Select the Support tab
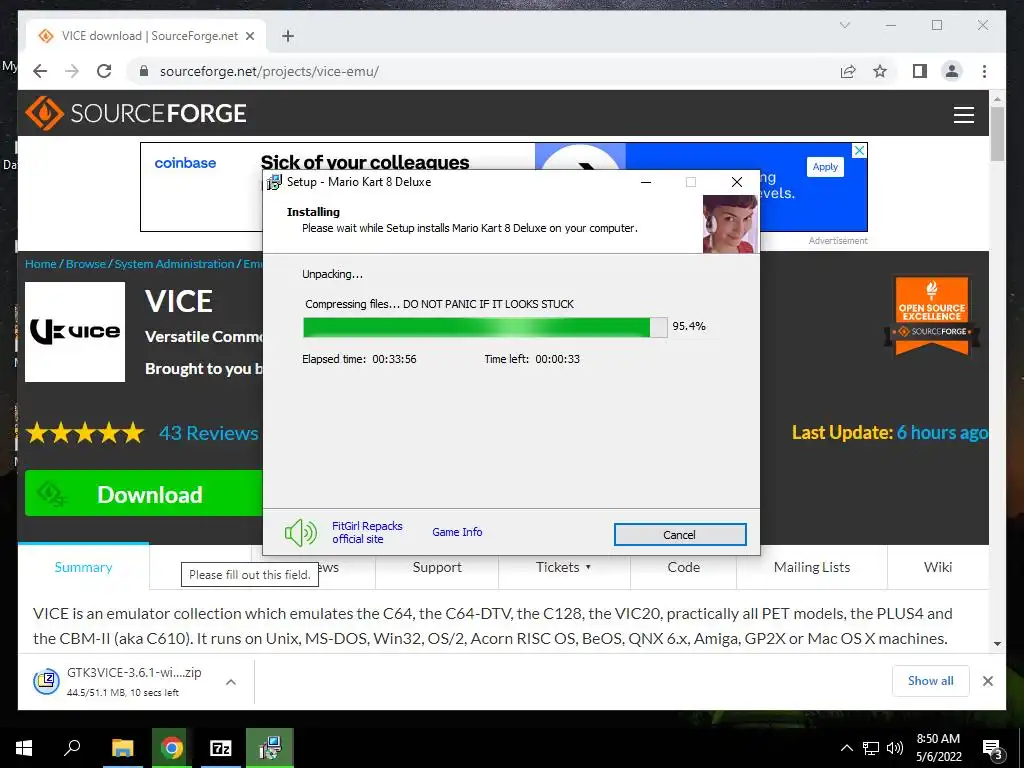This screenshot has height=768, width=1024. click(x=437, y=567)
